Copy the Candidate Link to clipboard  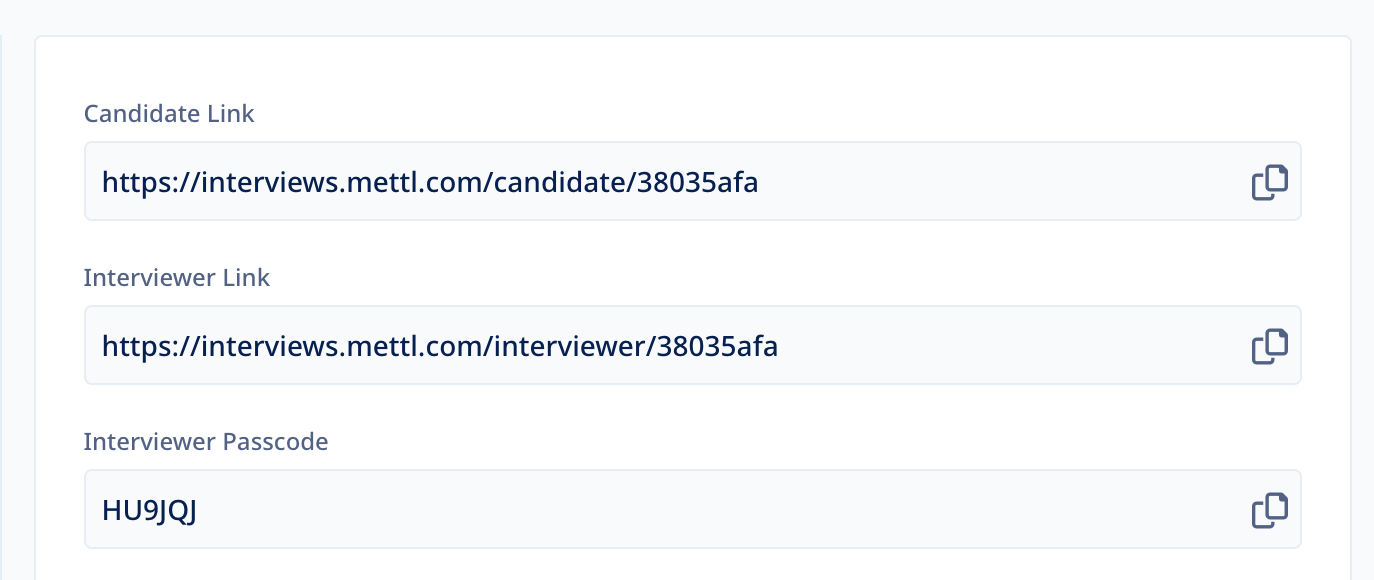1270,182
